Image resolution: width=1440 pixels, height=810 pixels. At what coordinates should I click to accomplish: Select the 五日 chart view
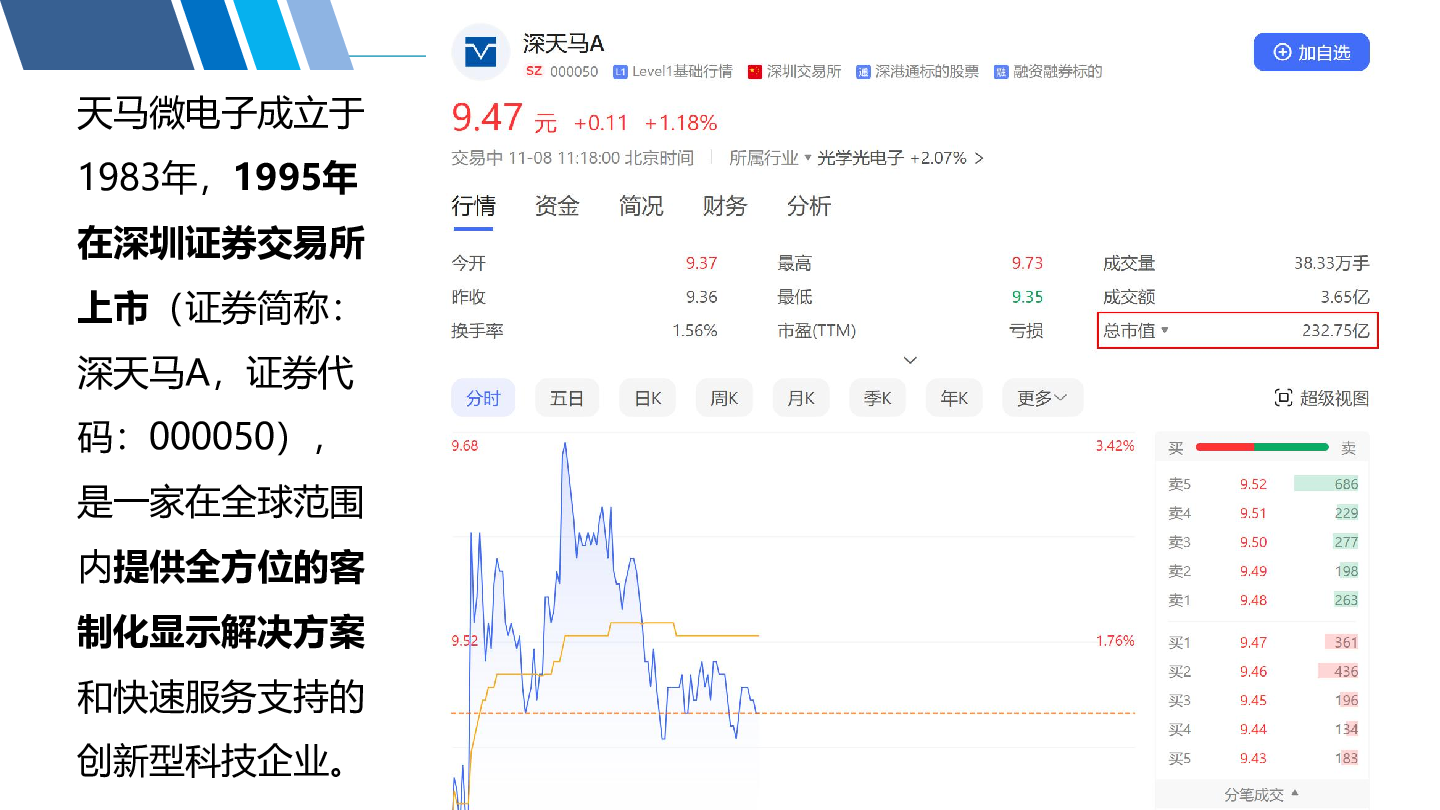coord(566,398)
